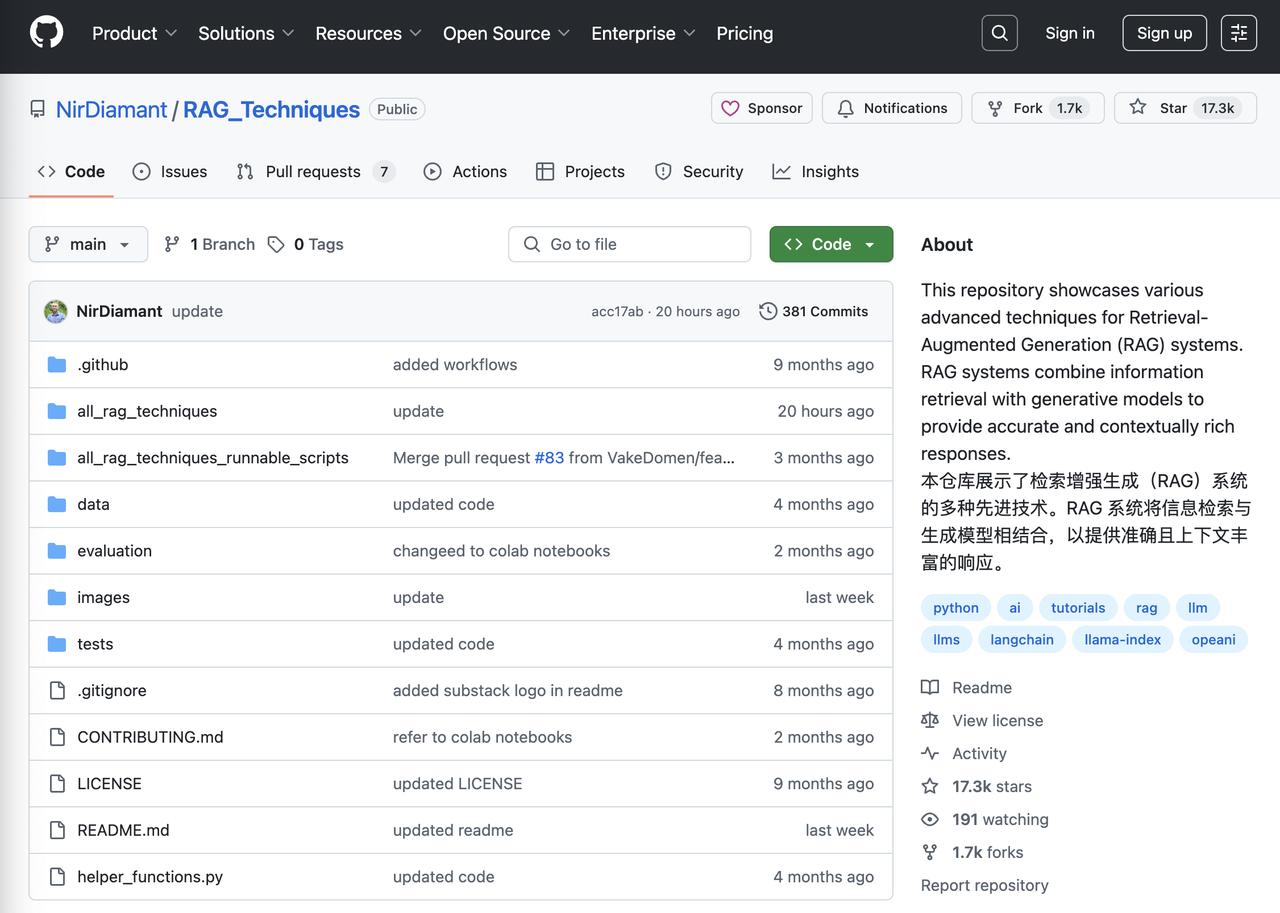Open the 381 Commits history
The image size is (1280, 913).
[x=813, y=311]
